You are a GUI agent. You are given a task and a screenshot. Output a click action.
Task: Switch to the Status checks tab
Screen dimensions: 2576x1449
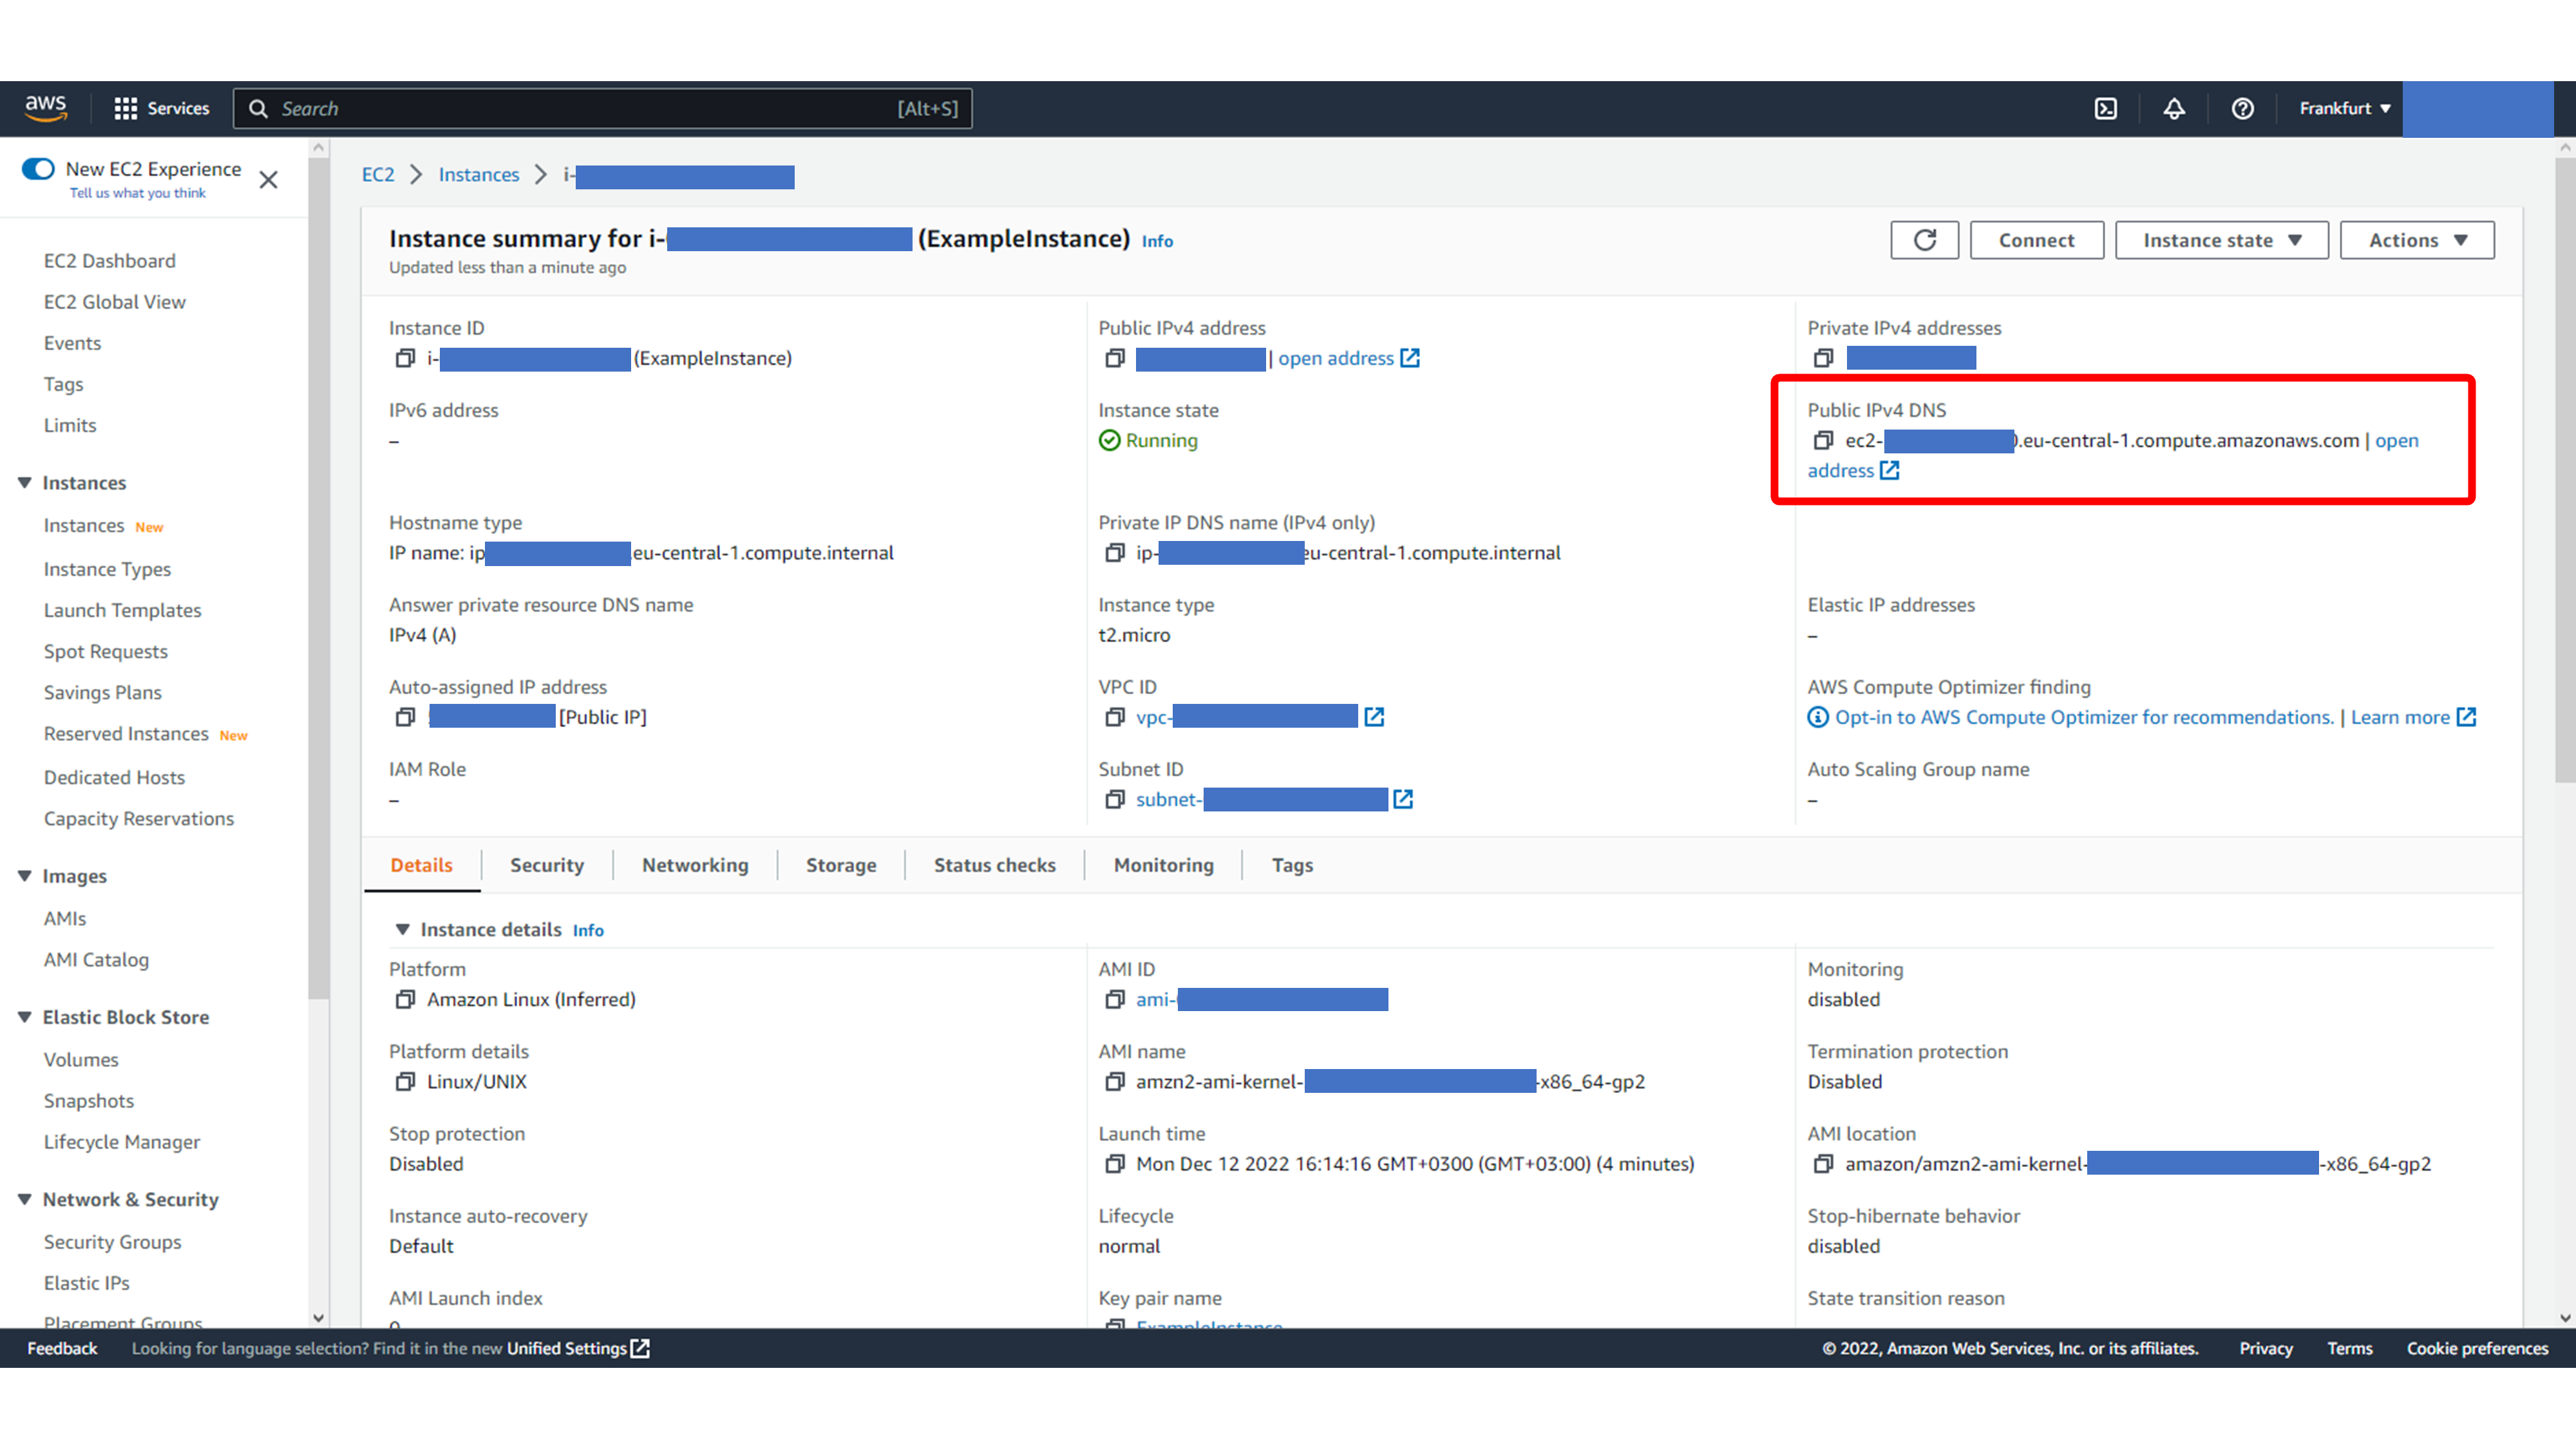click(994, 865)
